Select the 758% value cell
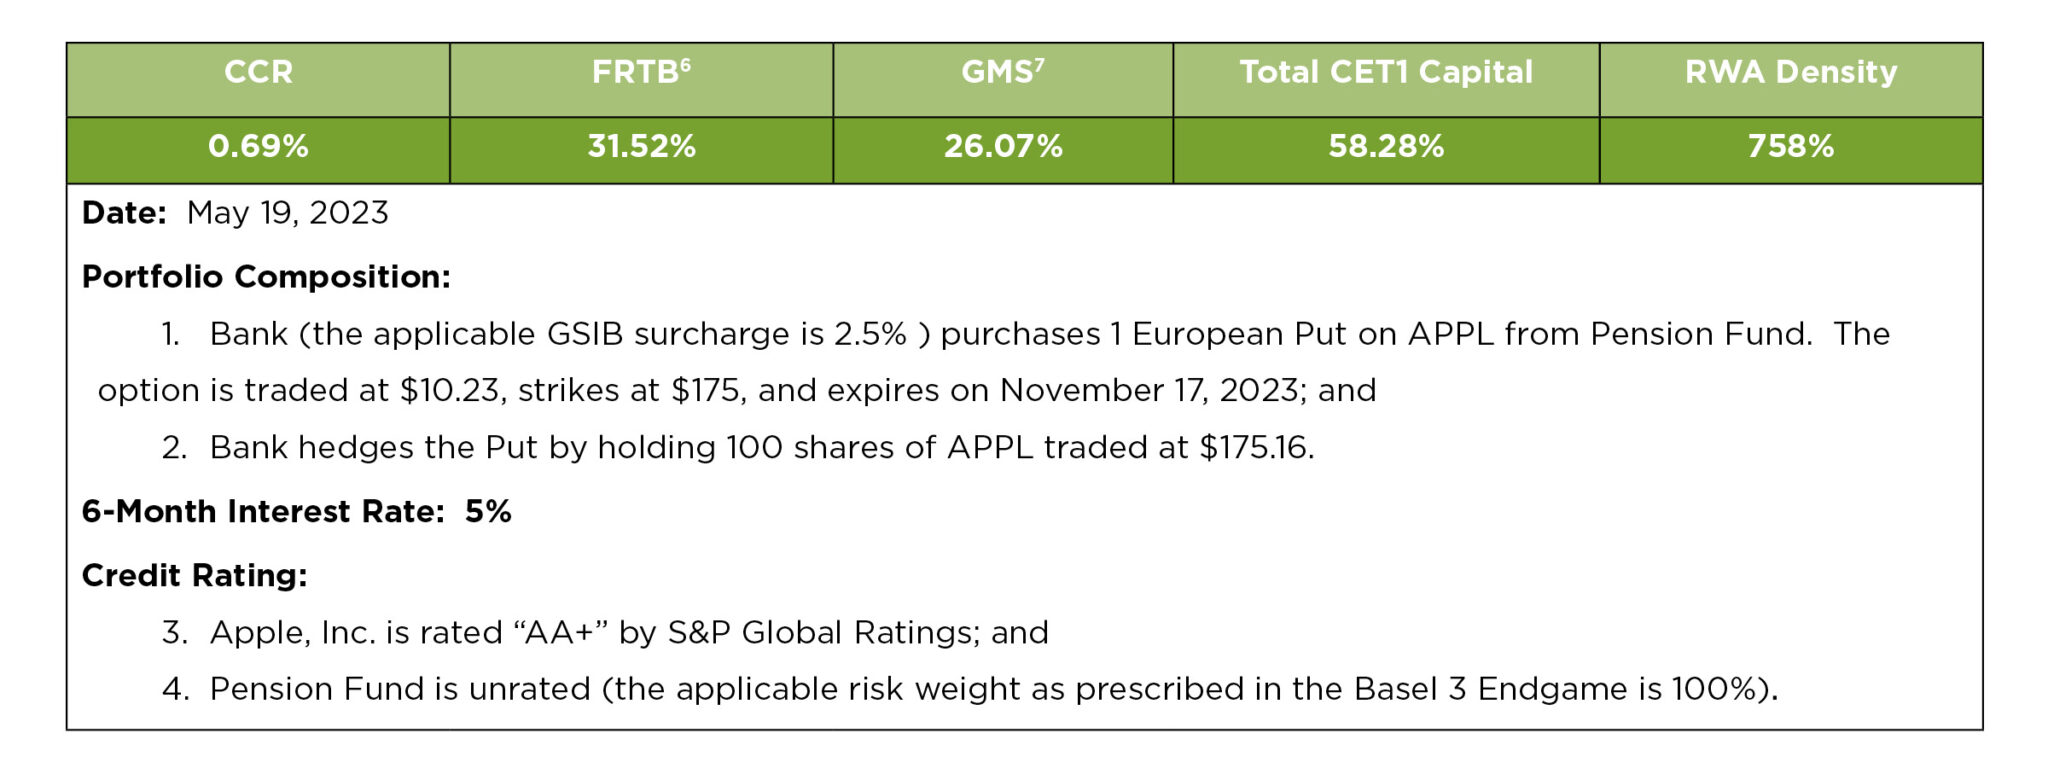Screen dimensions: 2048x768 [x=1790, y=147]
